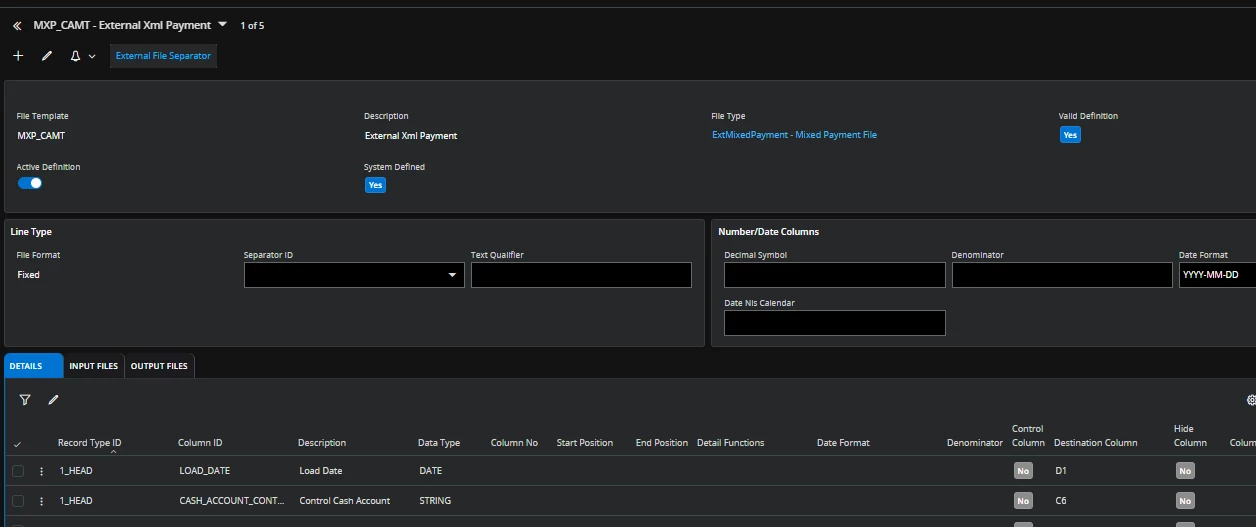Sort by Record Type ID column header

89,443
